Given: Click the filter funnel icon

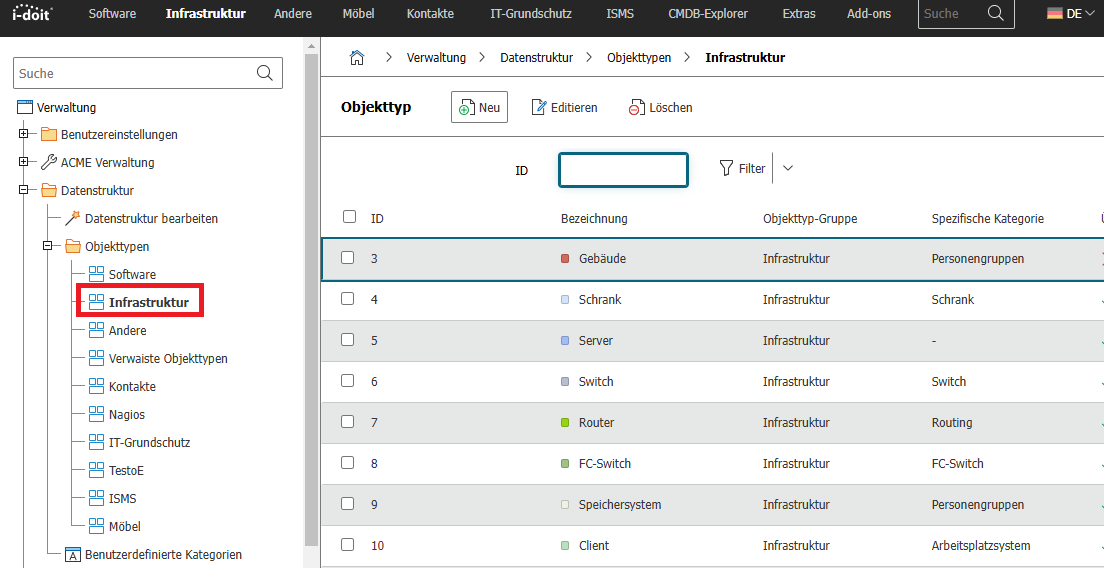Looking at the screenshot, I should pos(727,168).
